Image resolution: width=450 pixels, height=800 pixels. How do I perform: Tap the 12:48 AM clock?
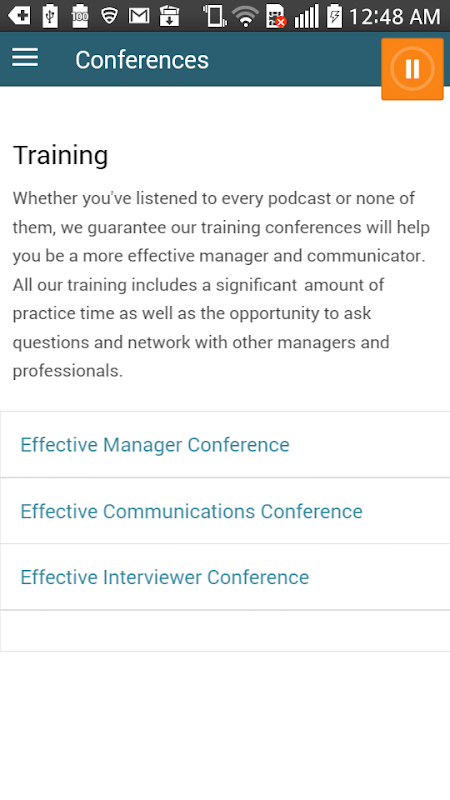point(394,16)
